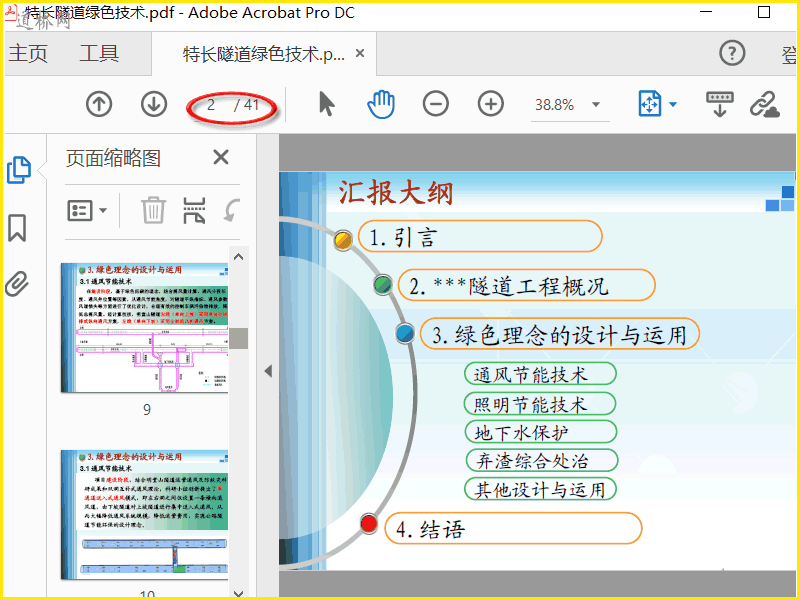Click the 1. 引言 outline item
The height and width of the screenshot is (600, 800).
(x=480, y=237)
